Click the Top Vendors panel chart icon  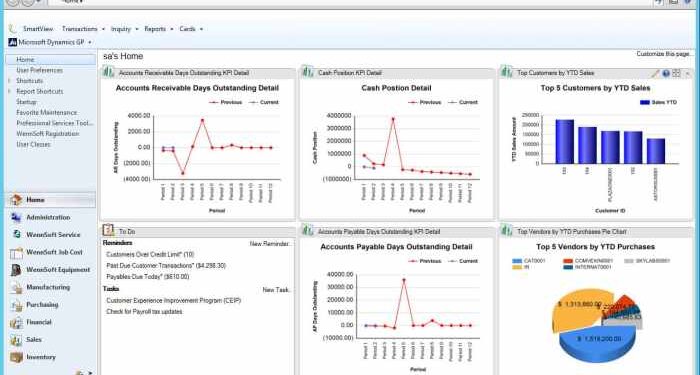click(x=507, y=230)
